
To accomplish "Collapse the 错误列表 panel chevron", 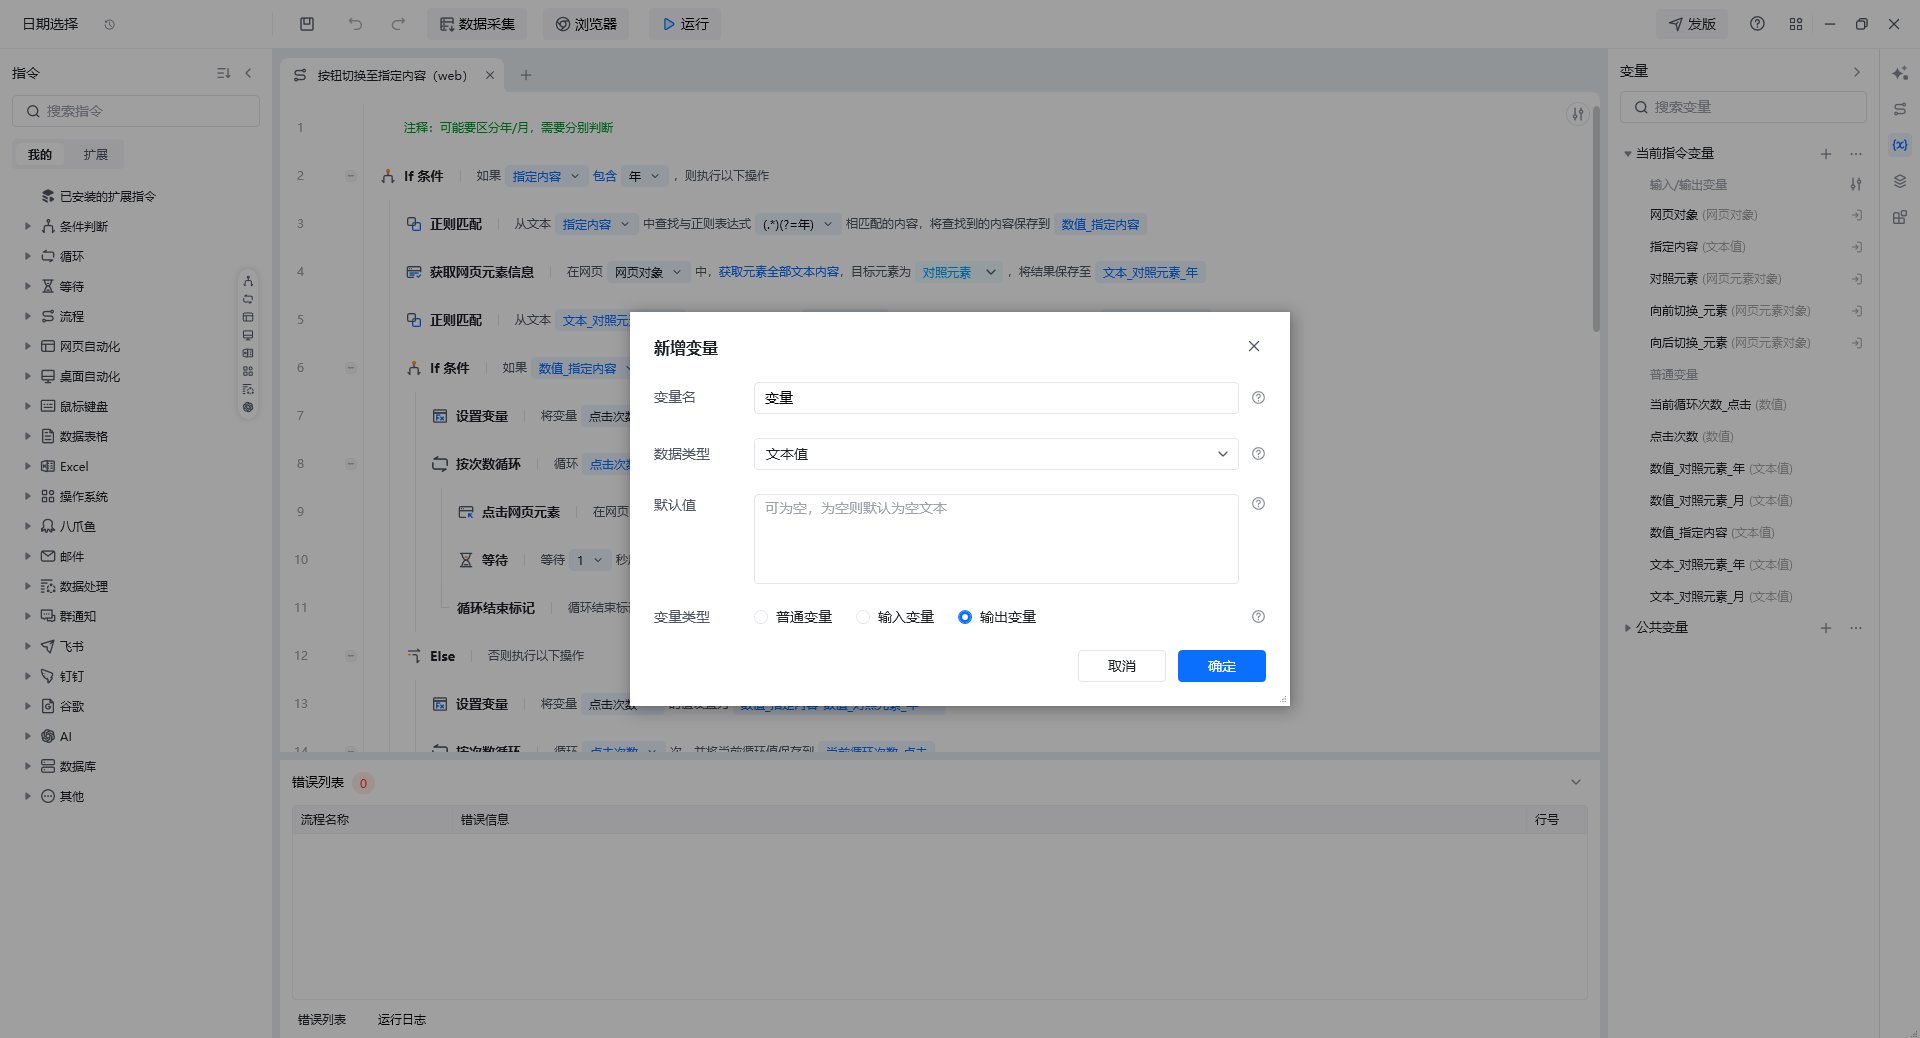I will [x=1576, y=782].
